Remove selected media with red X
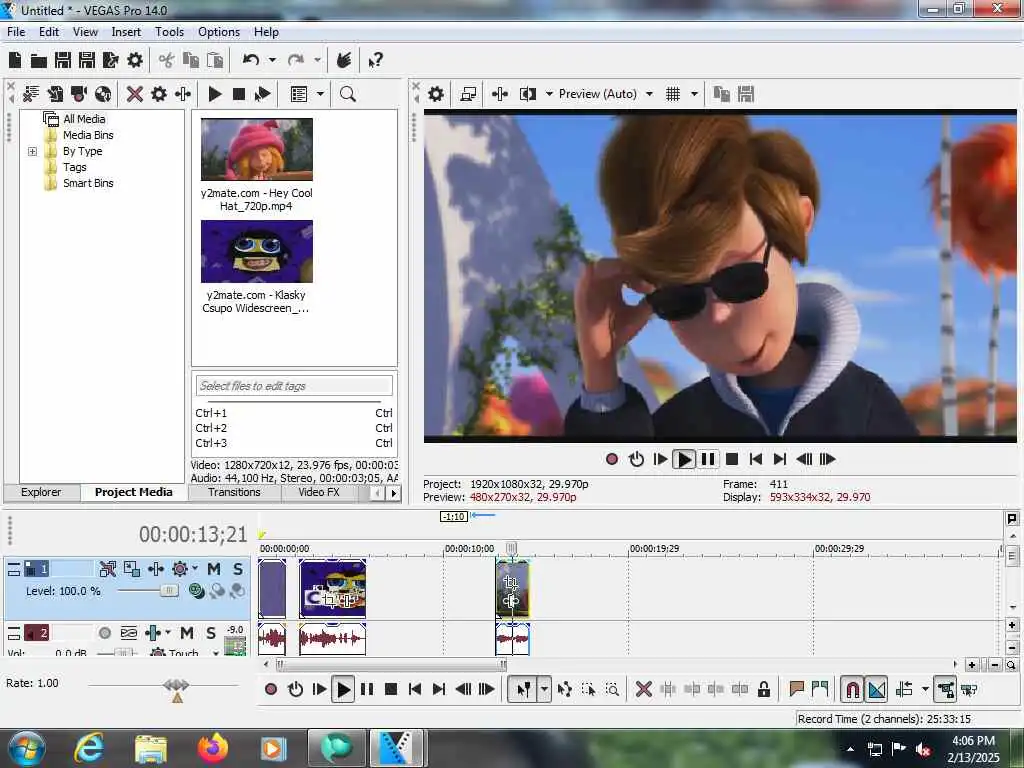 135,94
